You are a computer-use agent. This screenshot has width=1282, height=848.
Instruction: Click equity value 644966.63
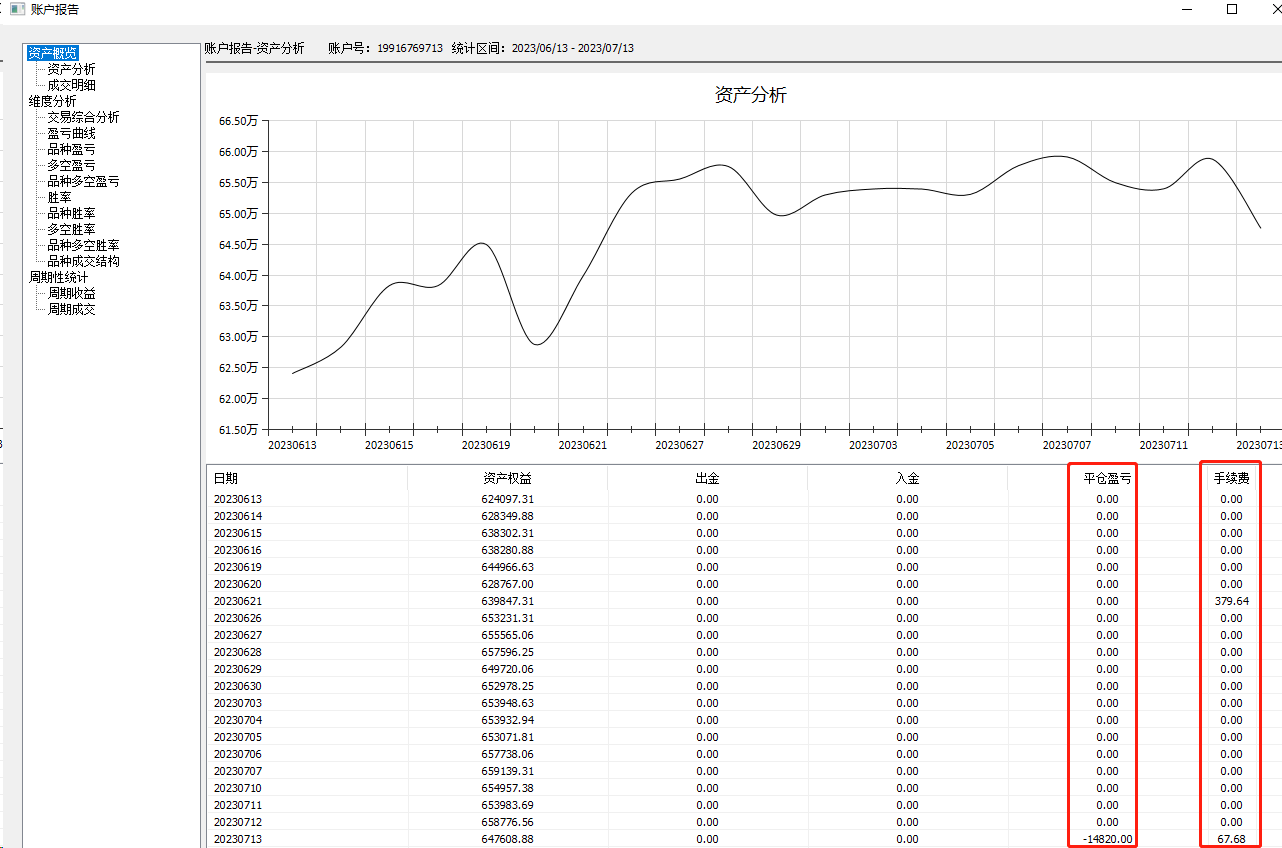(507, 567)
